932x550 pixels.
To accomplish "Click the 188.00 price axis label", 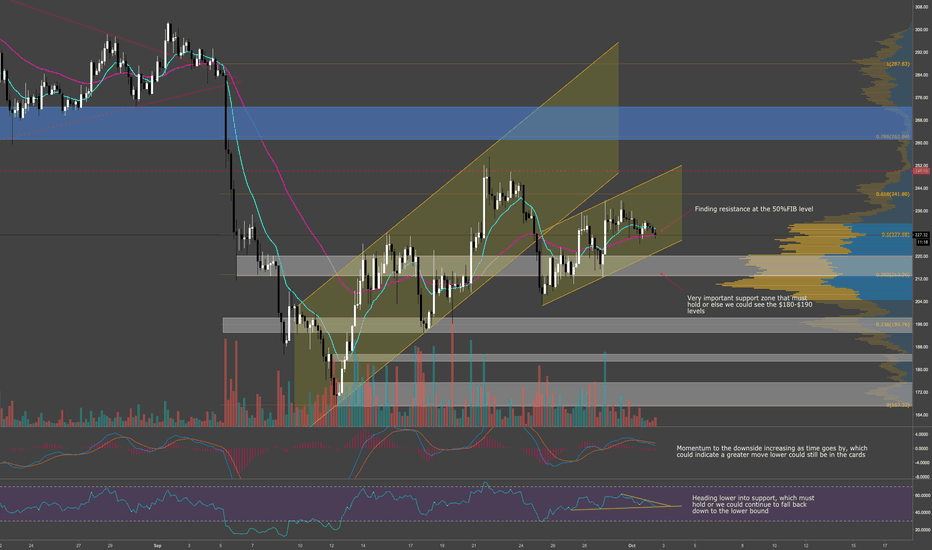I will (x=922, y=347).
